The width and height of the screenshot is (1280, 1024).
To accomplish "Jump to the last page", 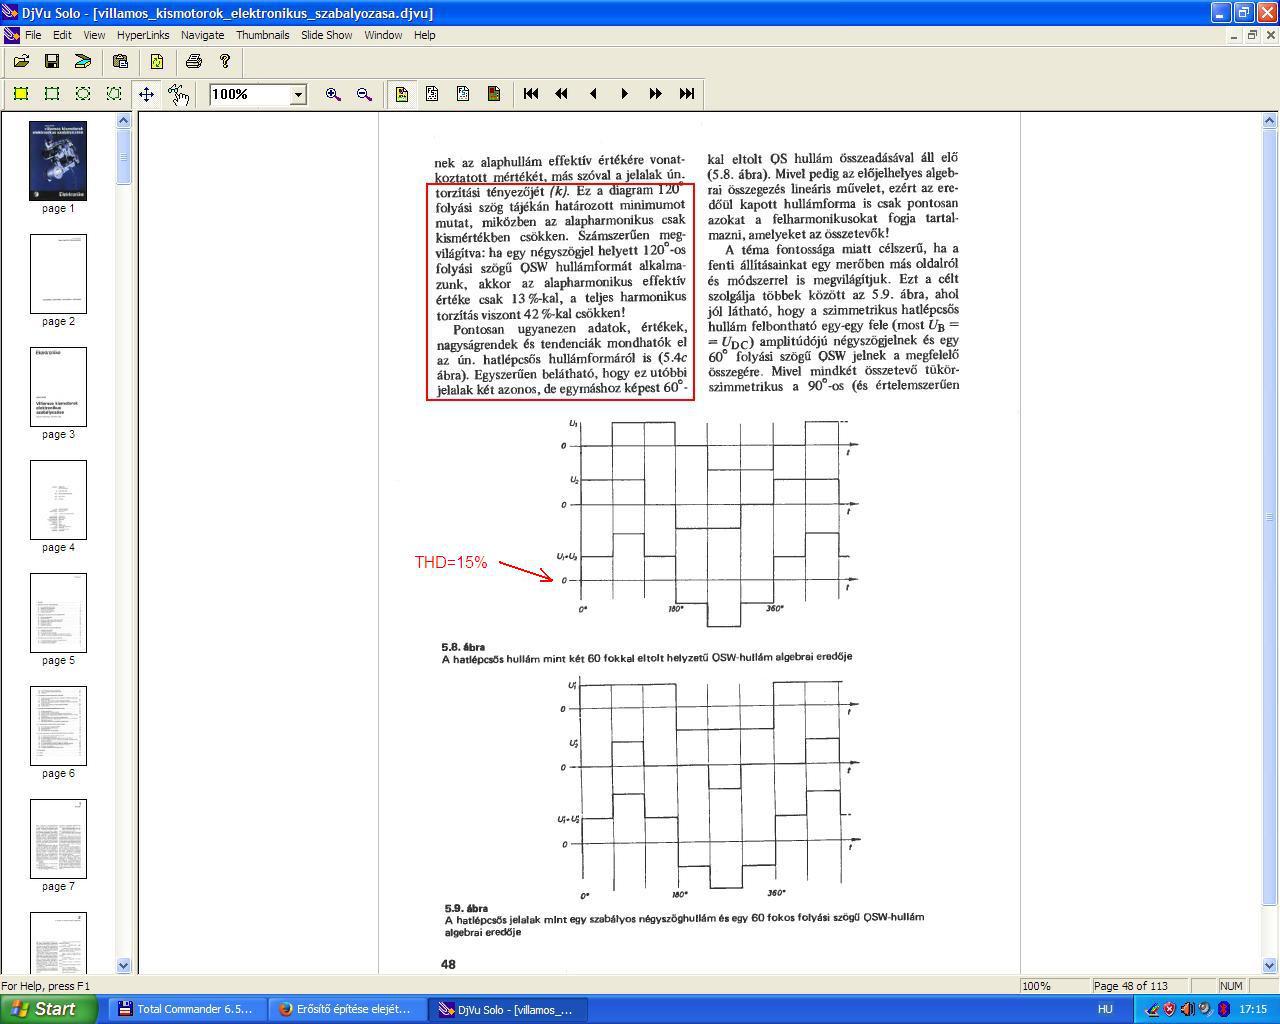I will [x=687, y=94].
